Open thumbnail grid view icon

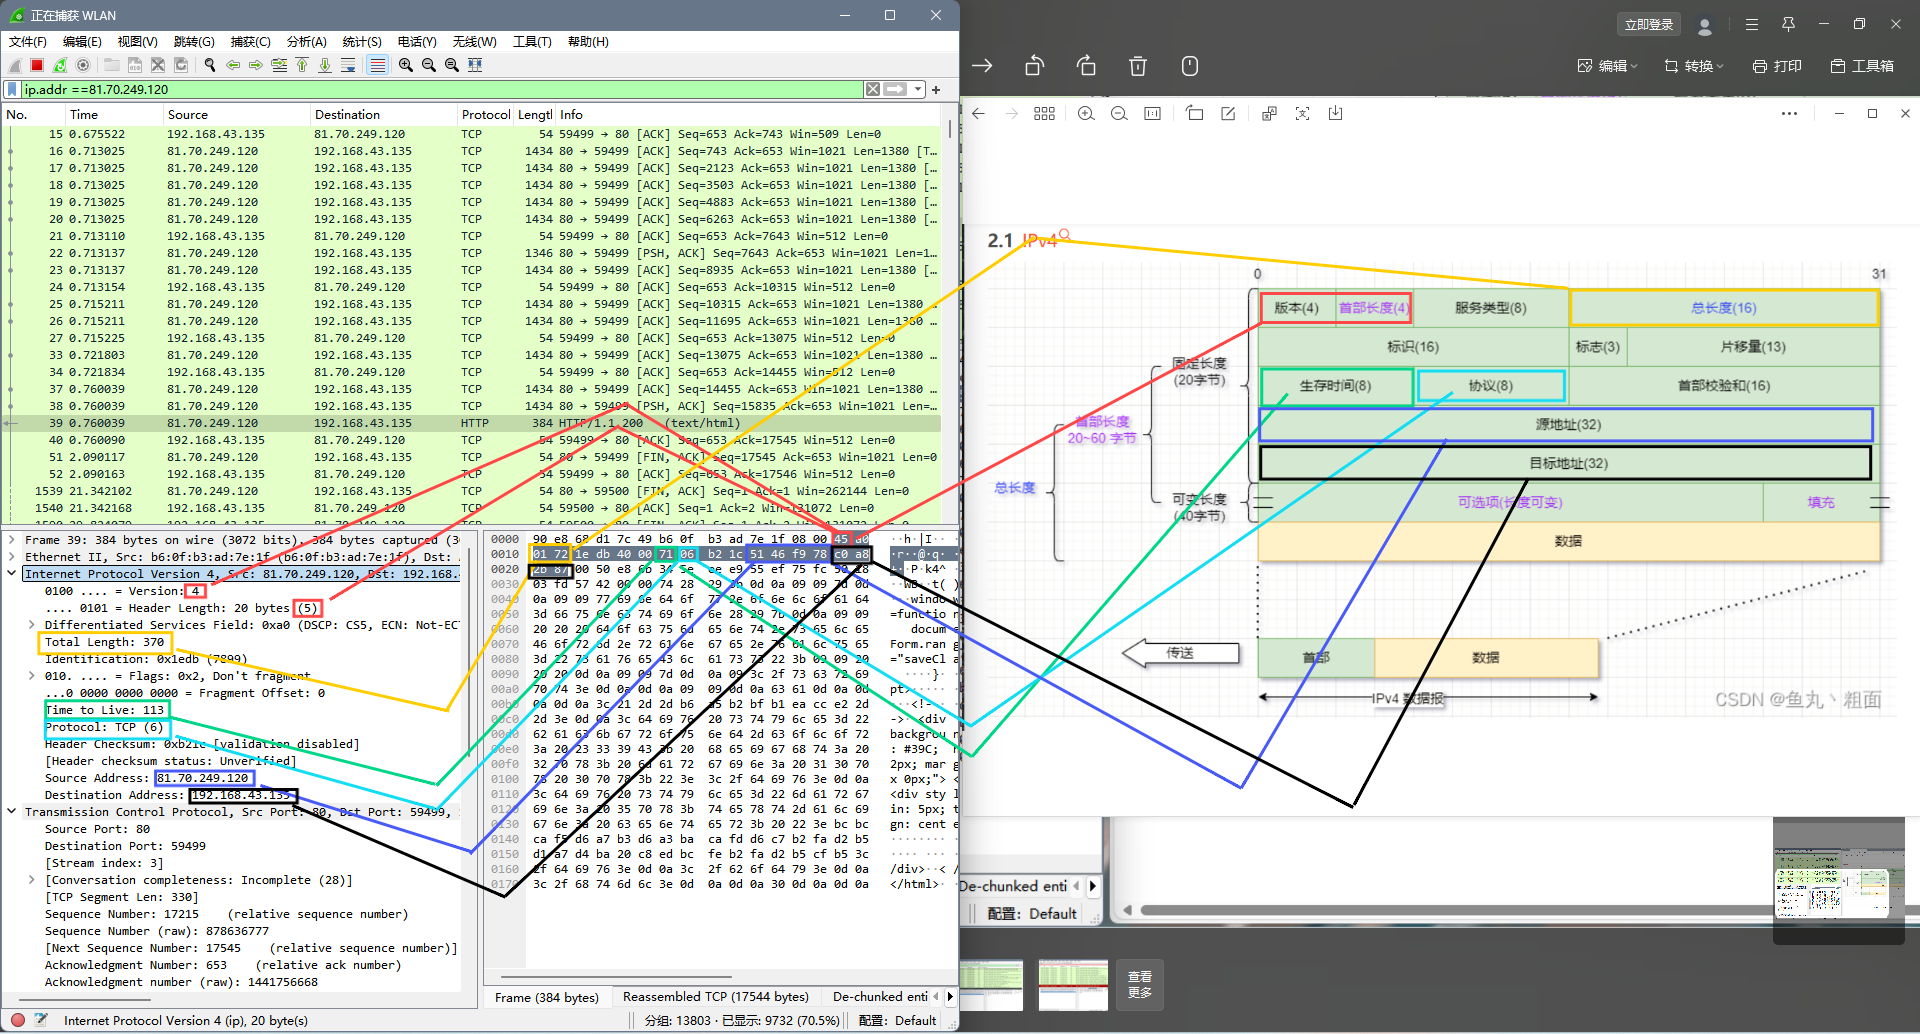pyautogui.click(x=1044, y=114)
